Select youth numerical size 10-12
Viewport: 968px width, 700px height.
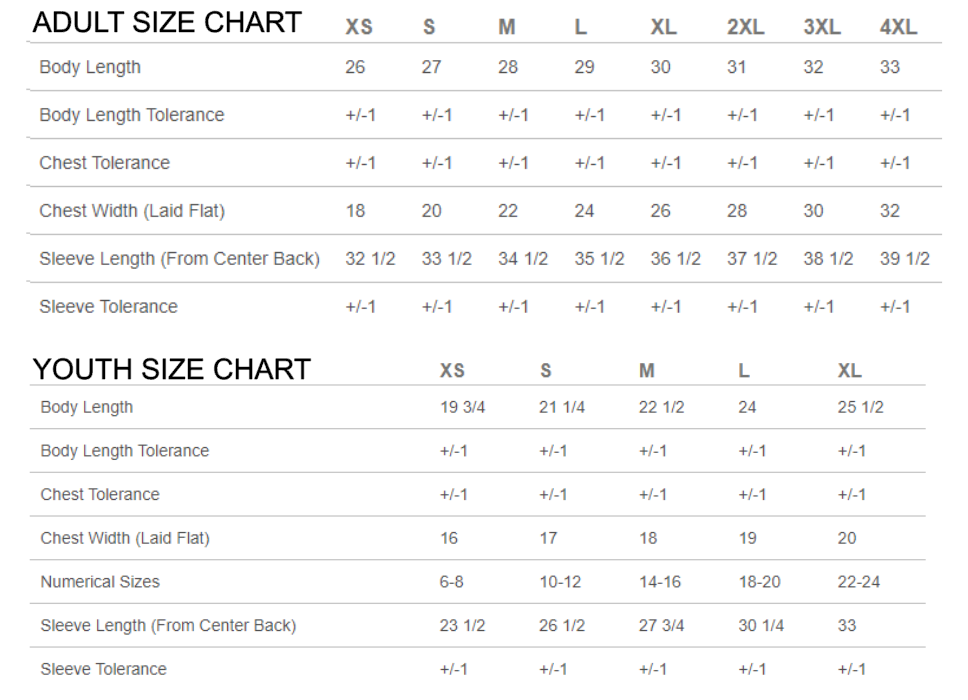pos(560,582)
